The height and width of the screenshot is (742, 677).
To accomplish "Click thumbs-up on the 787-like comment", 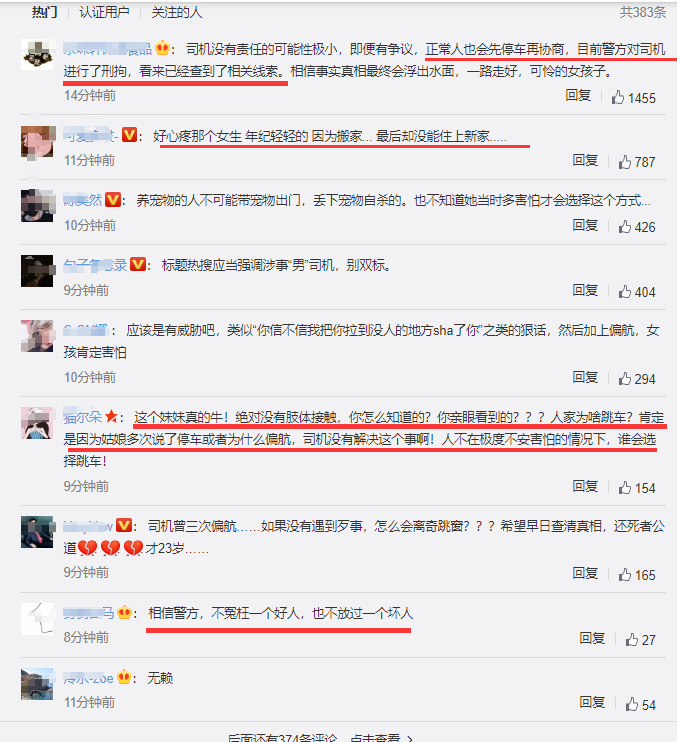I will pyautogui.click(x=624, y=162).
